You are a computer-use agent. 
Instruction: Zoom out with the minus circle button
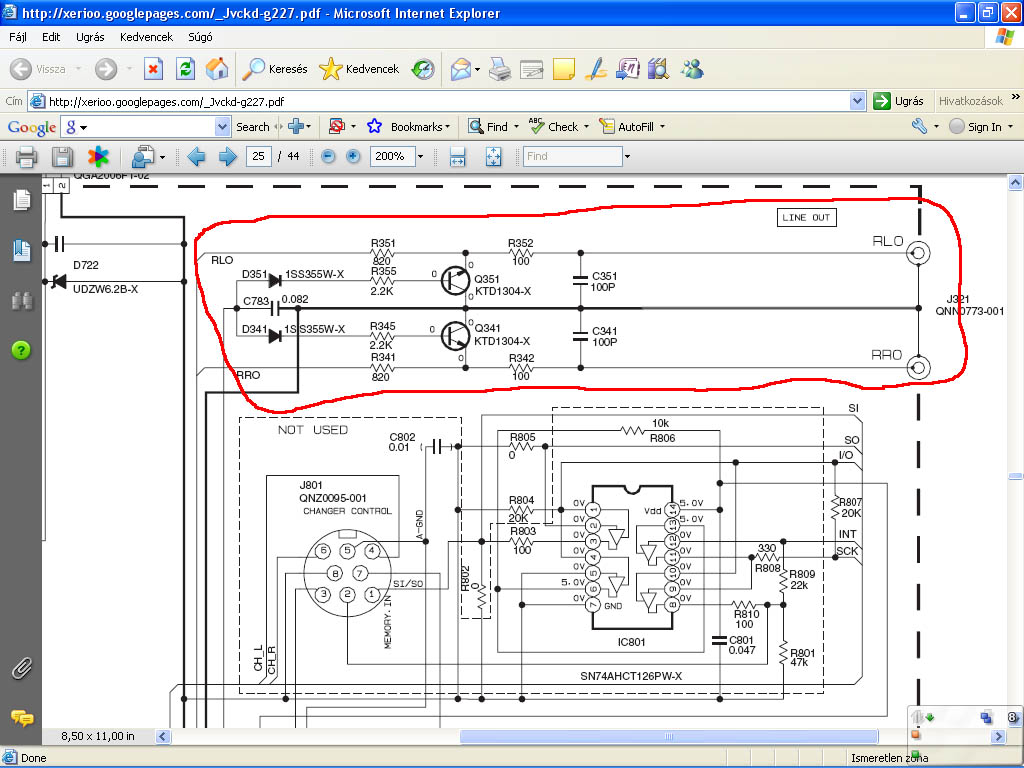[x=328, y=157]
